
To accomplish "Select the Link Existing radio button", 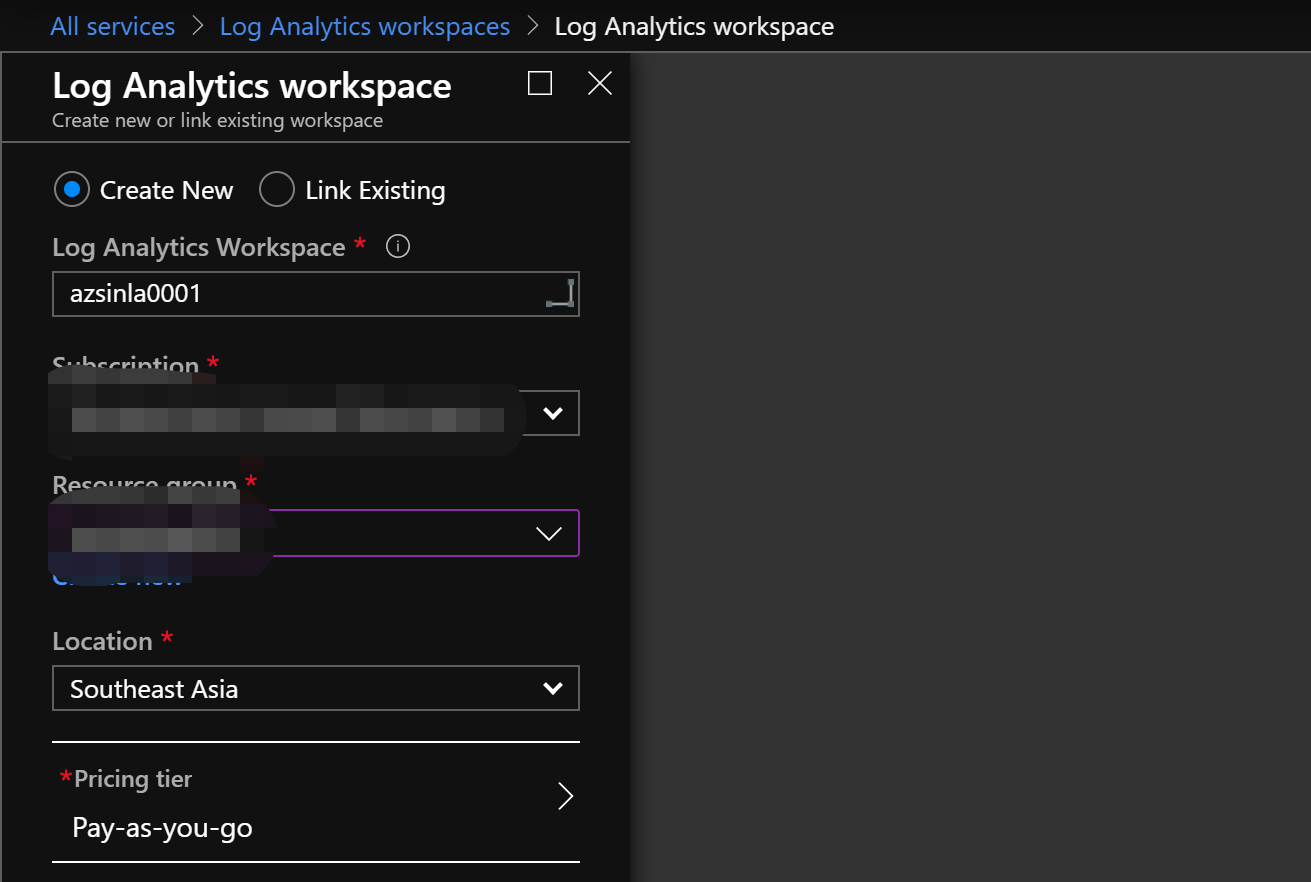I will pos(276,189).
